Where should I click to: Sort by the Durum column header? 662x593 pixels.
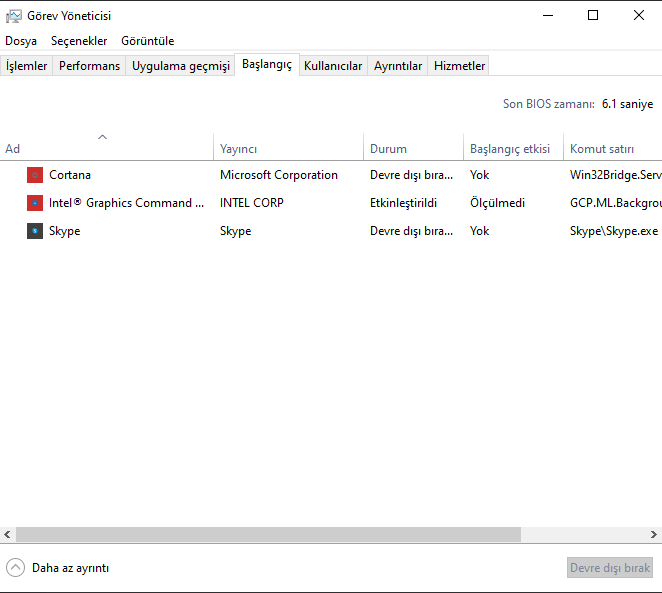point(413,149)
